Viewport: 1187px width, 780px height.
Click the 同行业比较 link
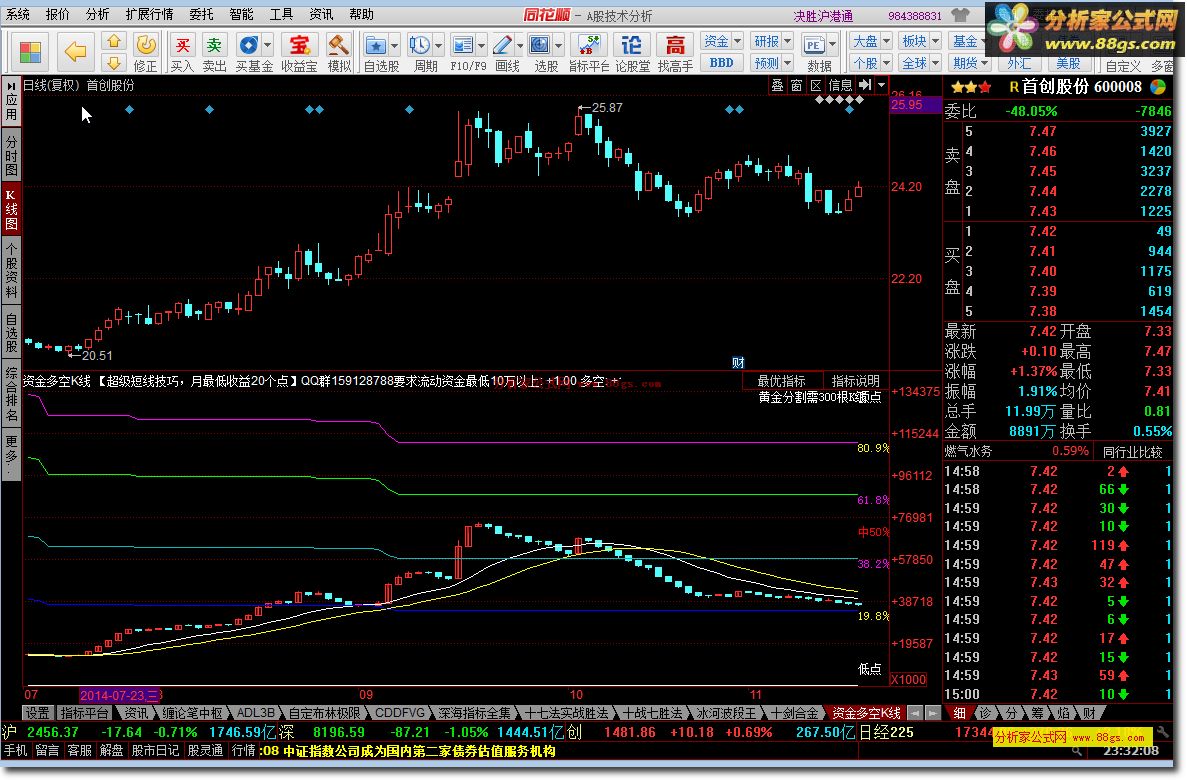point(1132,452)
